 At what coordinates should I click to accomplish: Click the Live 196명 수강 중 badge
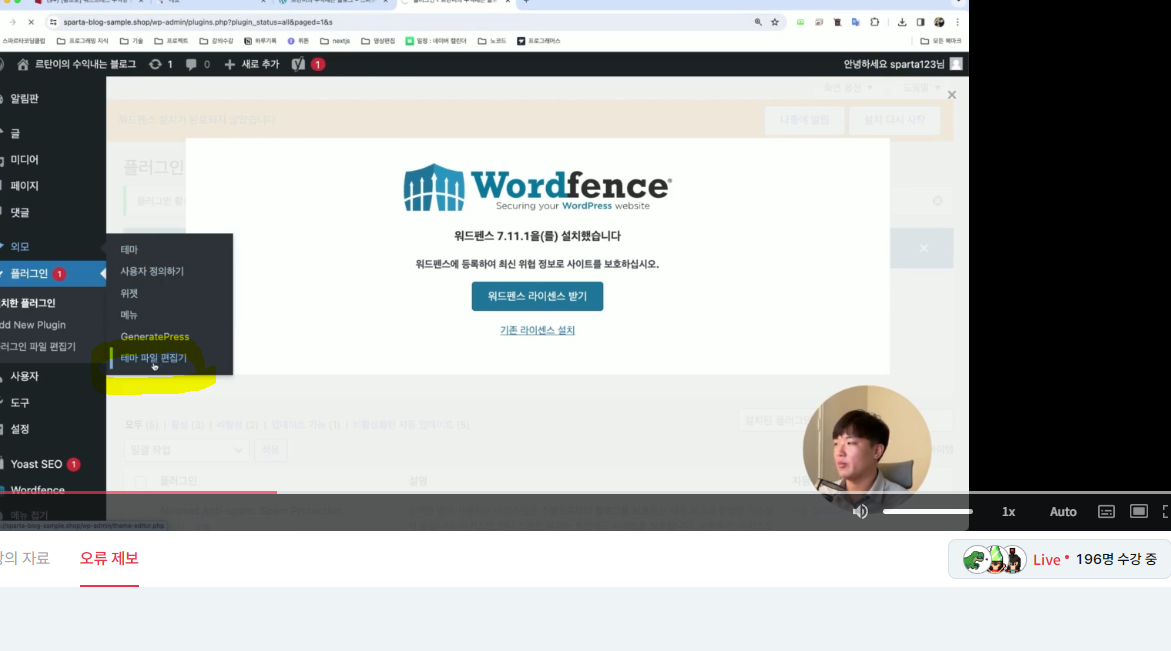pos(1059,559)
